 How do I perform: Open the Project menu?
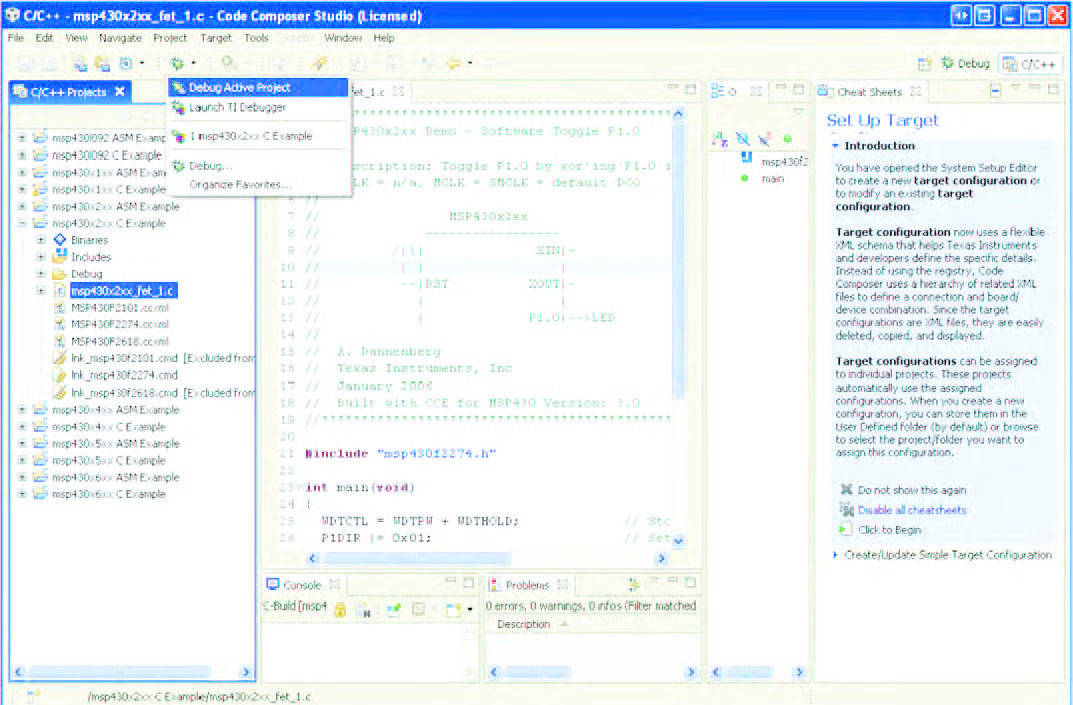pos(170,38)
